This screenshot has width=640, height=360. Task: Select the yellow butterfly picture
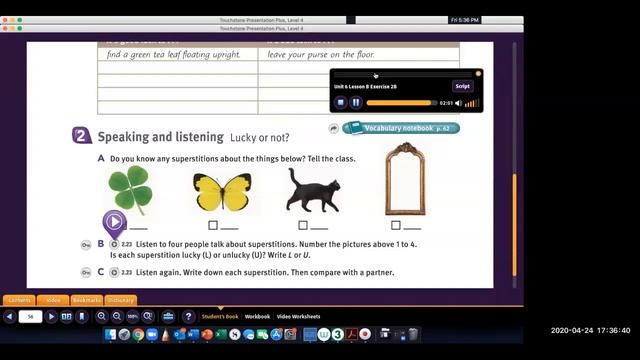point(222,192)
